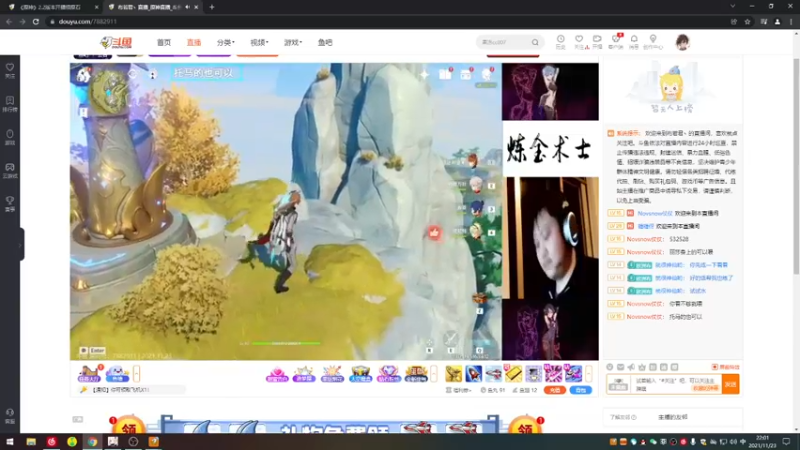Screen dimensions: 800x450
Task: Open the Windows notification center
Action: pyautogui.click(x=787, y=442)
